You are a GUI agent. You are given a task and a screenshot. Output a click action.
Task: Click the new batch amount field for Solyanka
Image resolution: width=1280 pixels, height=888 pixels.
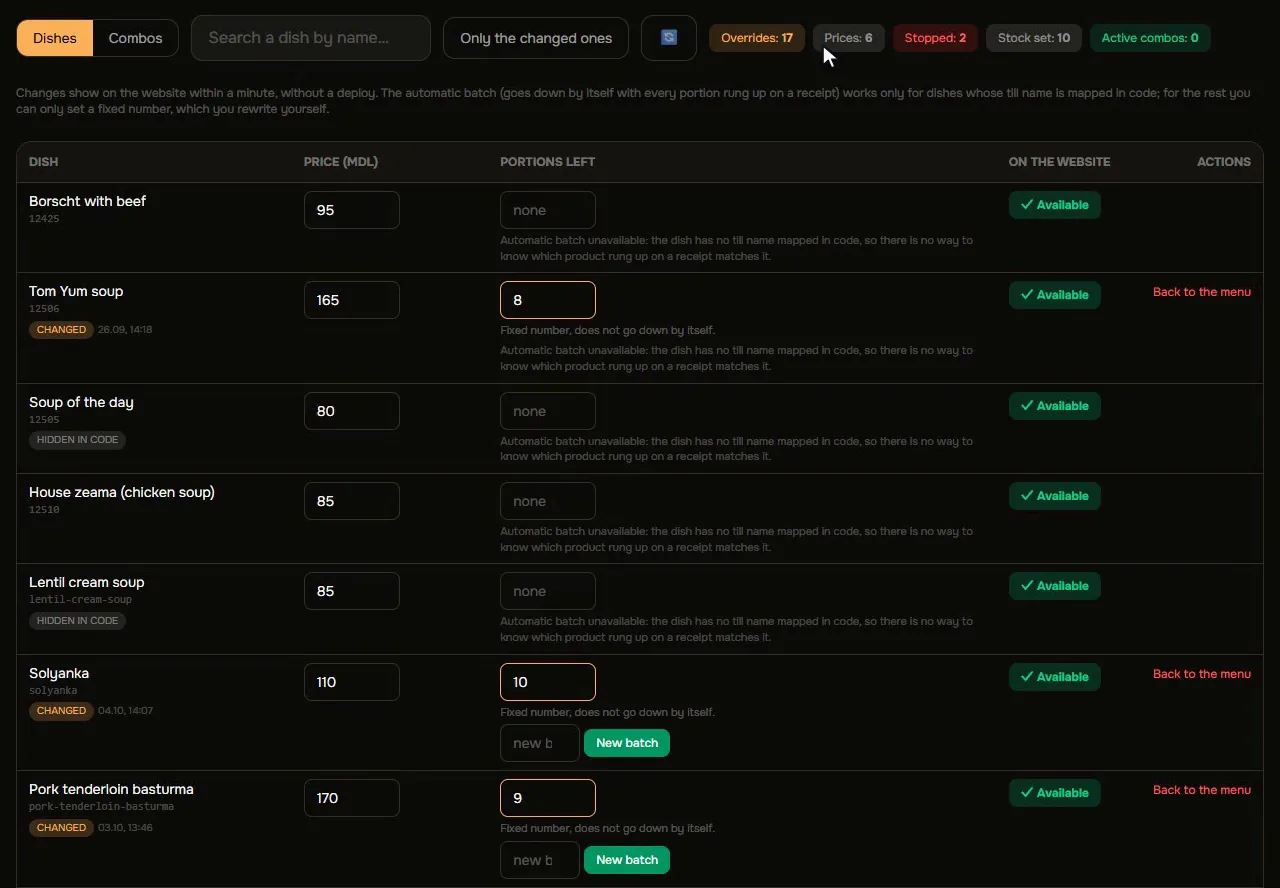click(540, 743)
